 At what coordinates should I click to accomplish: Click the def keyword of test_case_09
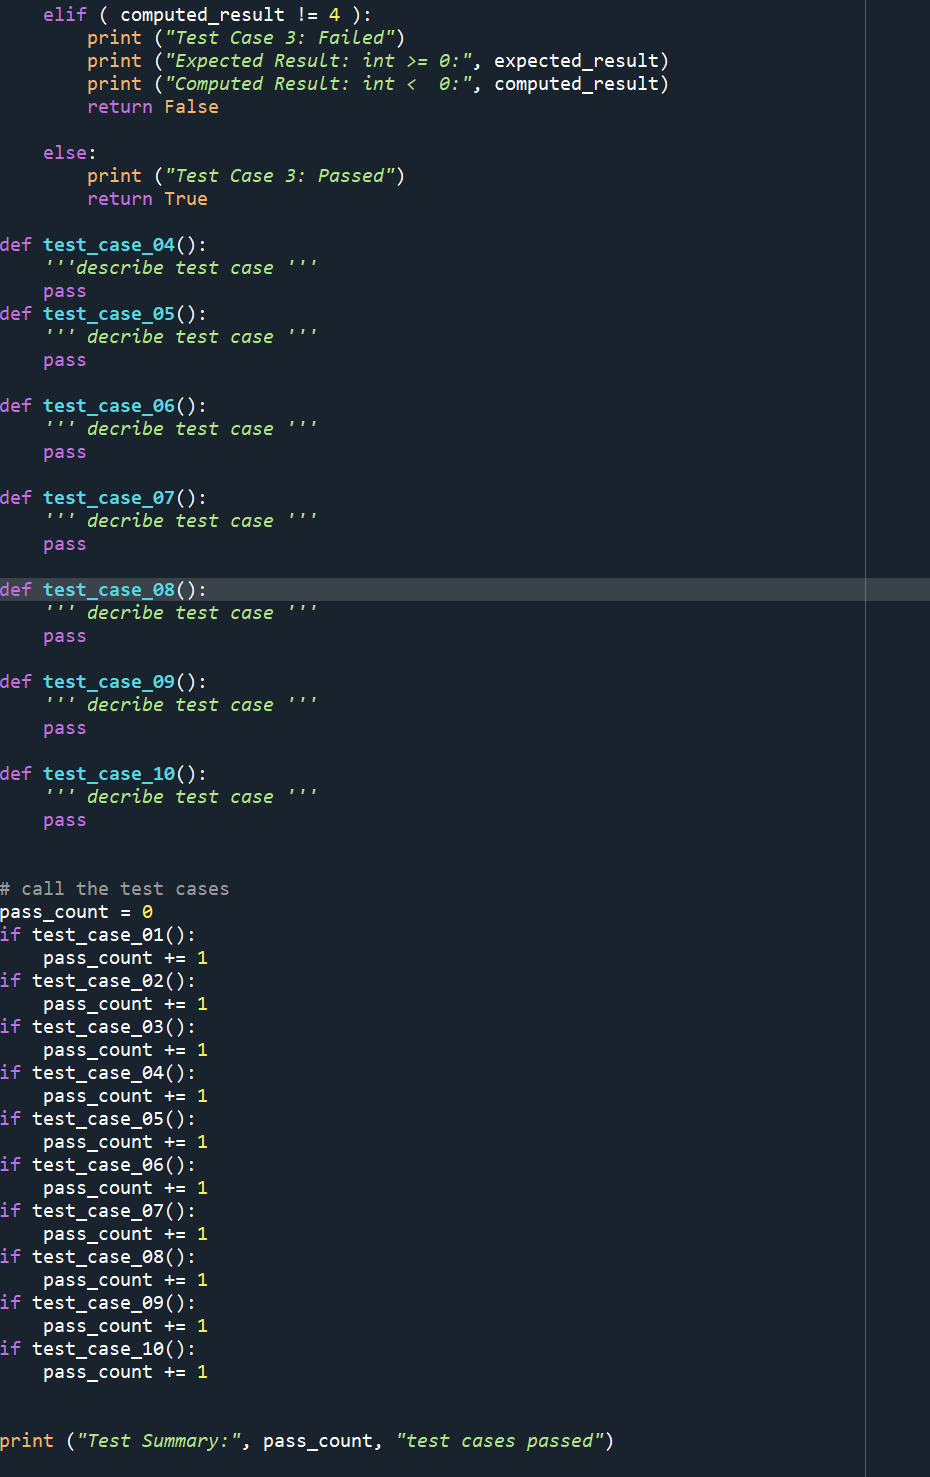(x=16, y=681)
